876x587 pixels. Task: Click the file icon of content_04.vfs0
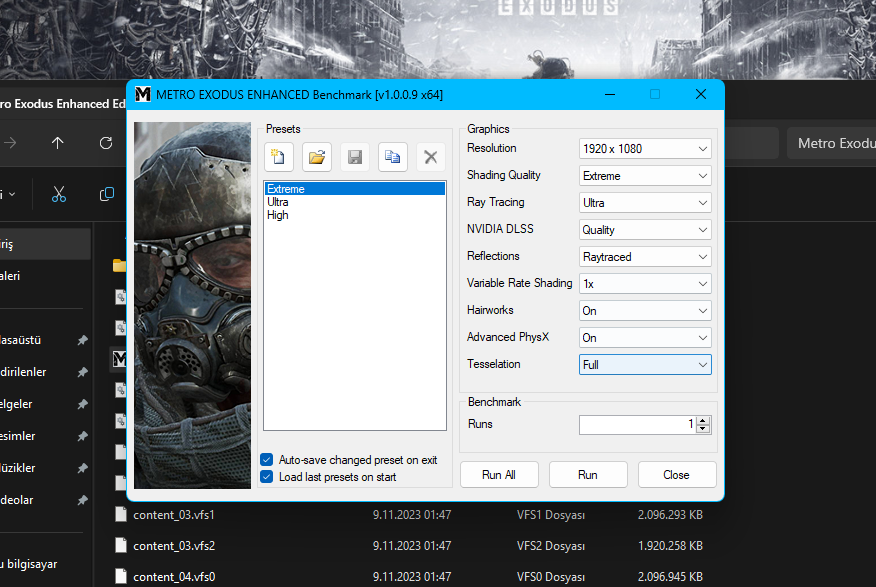(121, 576)
